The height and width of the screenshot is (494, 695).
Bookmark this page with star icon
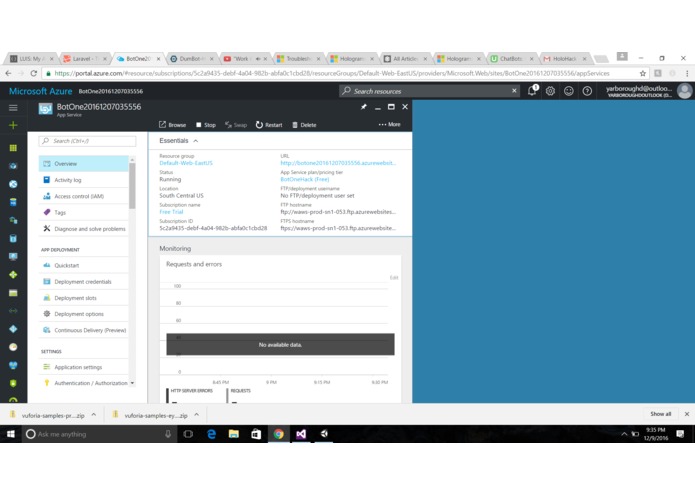pos(643,73)
